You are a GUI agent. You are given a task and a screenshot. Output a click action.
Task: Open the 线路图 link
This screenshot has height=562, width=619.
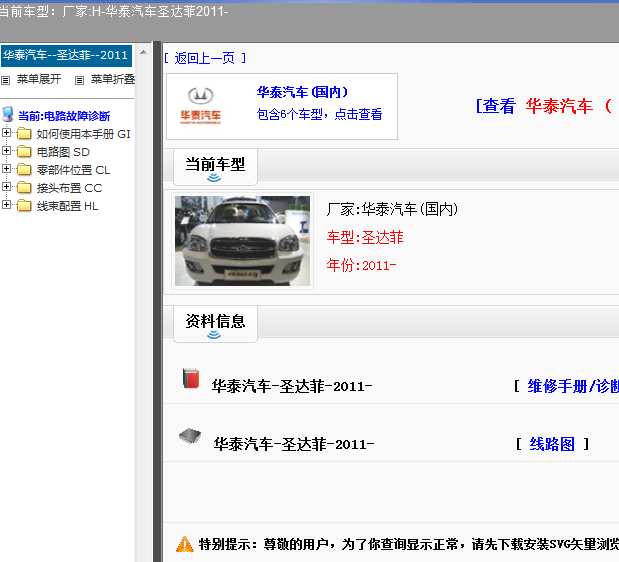pos(552,444)
